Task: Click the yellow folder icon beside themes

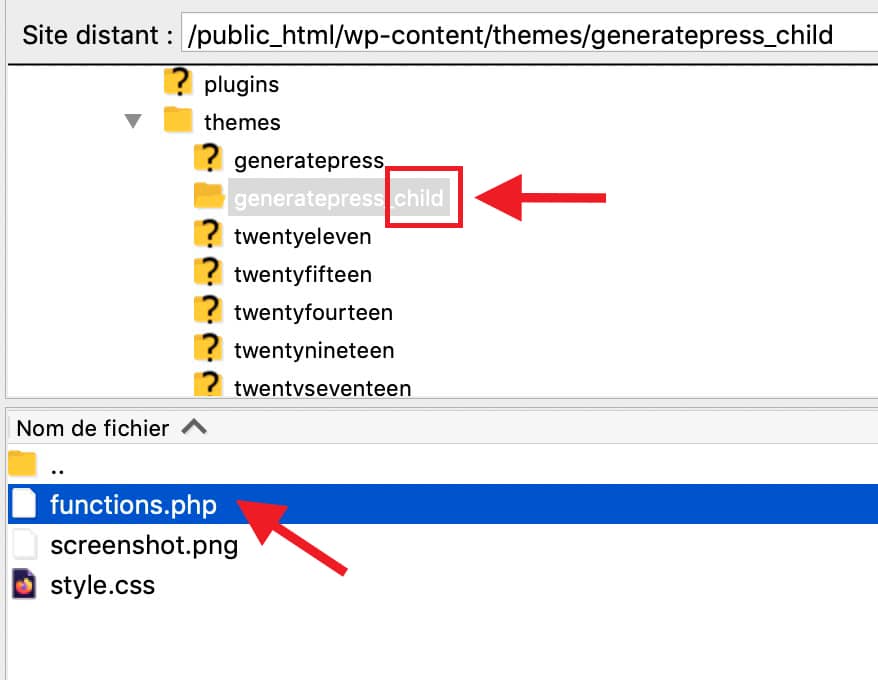Action: click(177, 121)
